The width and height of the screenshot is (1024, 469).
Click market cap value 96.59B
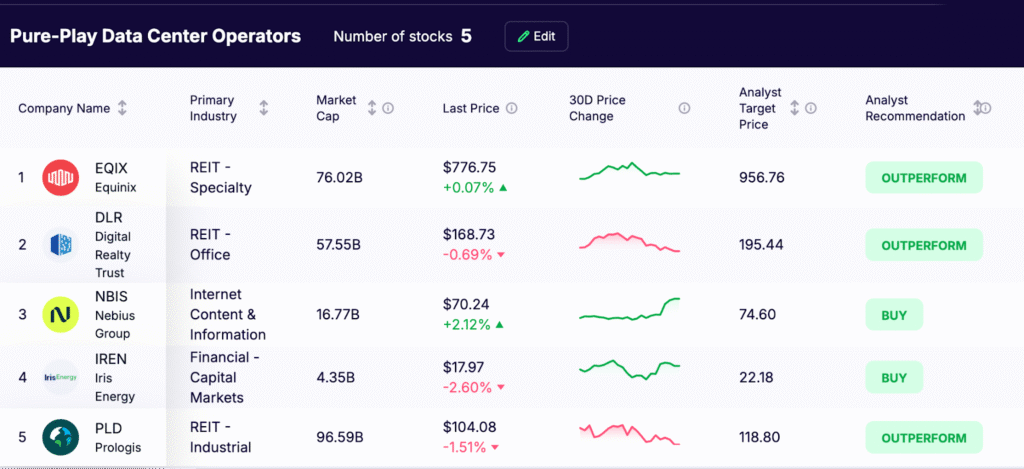pyautogui.click(x=339, y=438)
